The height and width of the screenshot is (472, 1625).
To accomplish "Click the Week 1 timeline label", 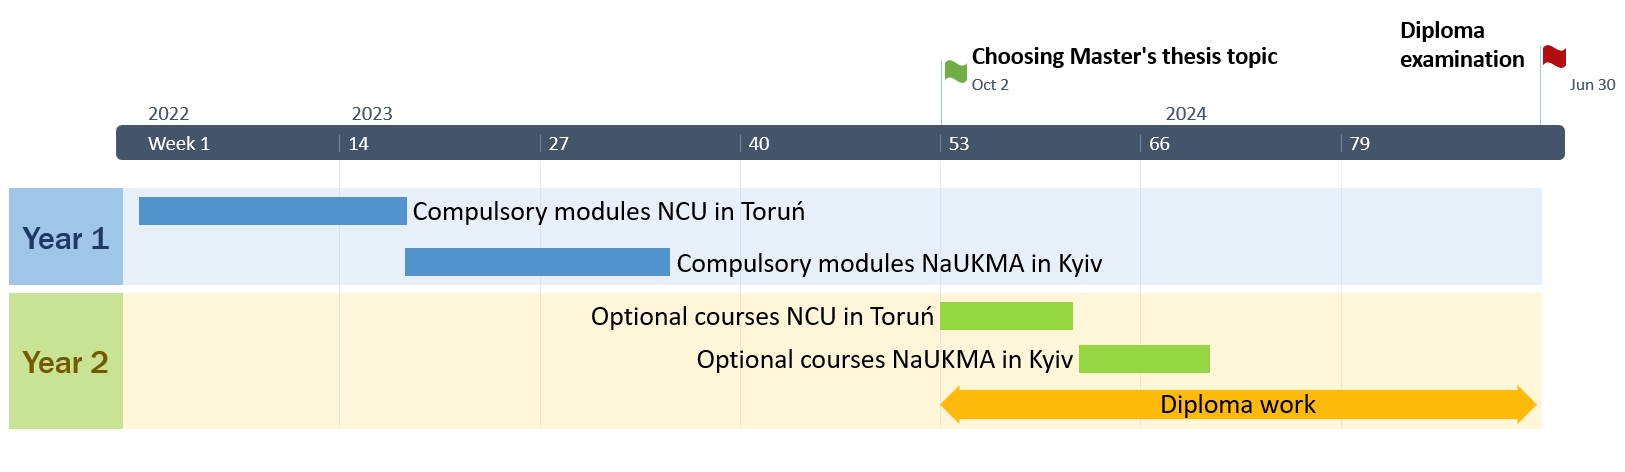I will (179, 143).
